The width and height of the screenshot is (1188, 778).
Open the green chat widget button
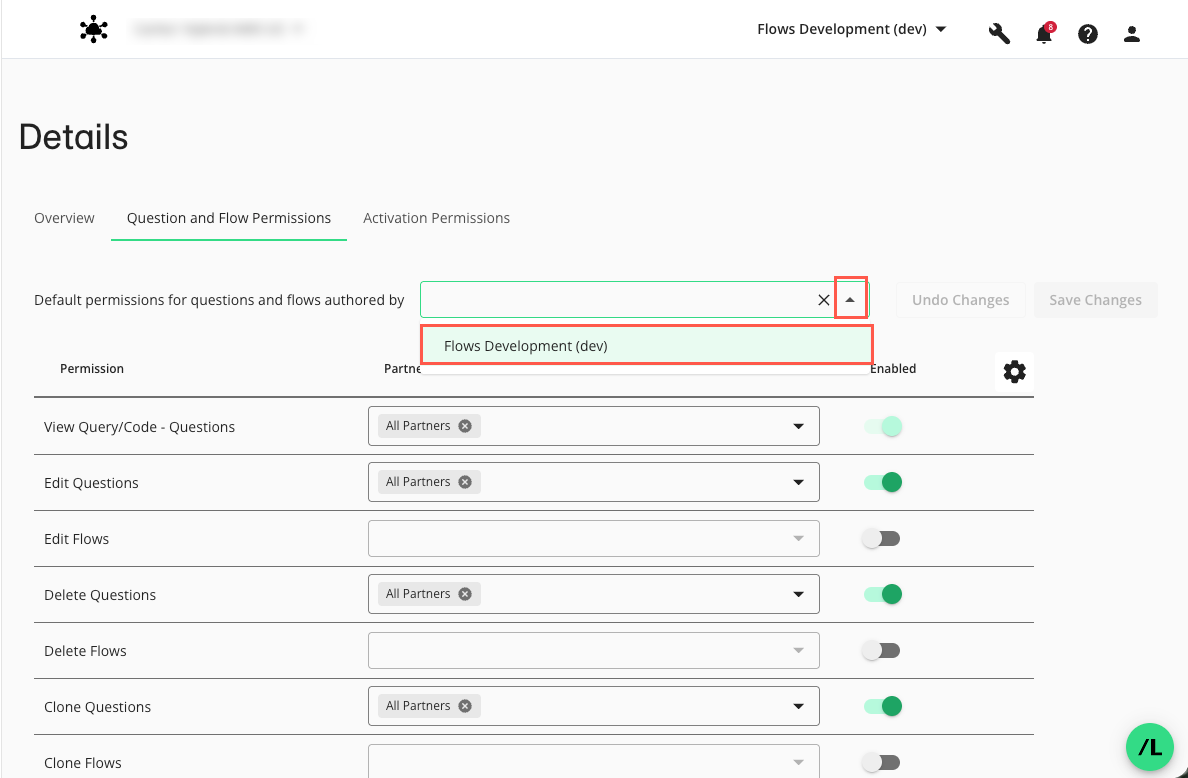click(1150, 747)
